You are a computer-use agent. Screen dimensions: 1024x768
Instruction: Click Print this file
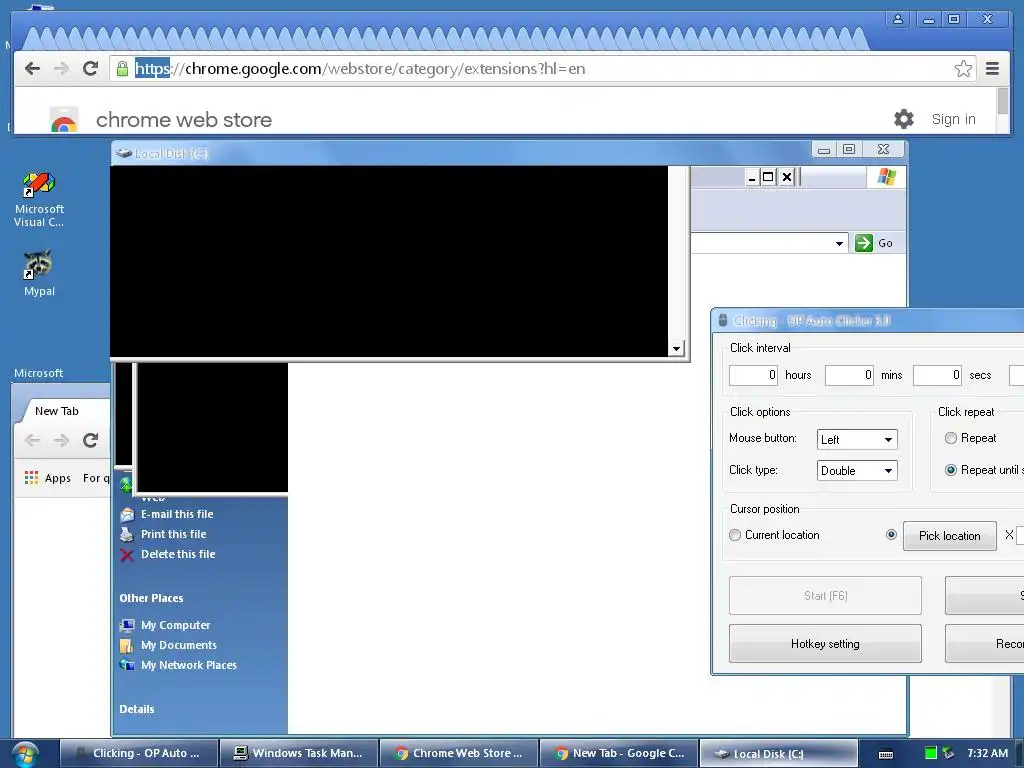pyautogui.click(x=163, y=534)
